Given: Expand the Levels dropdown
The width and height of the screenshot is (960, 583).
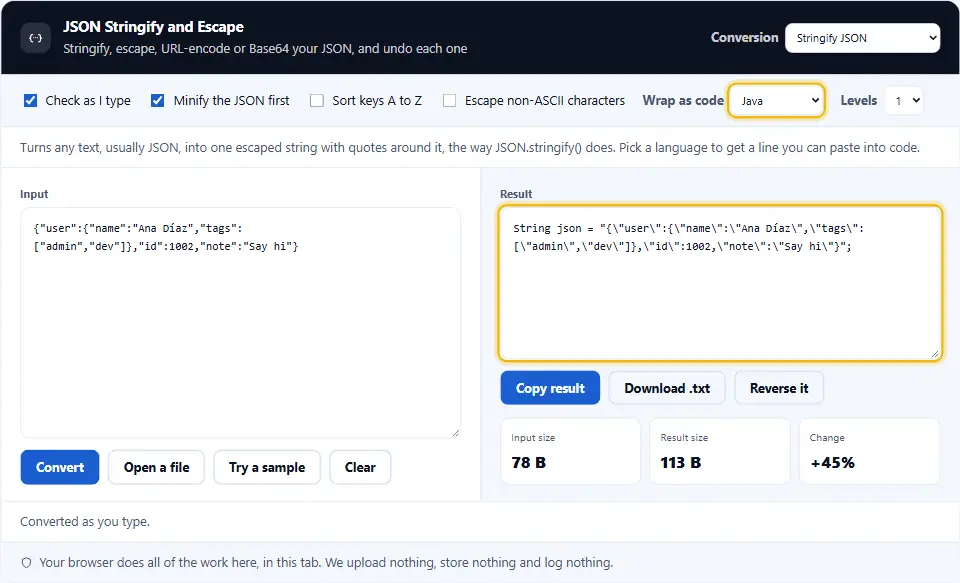Looking at the screenshot, I should click(904, 100).
